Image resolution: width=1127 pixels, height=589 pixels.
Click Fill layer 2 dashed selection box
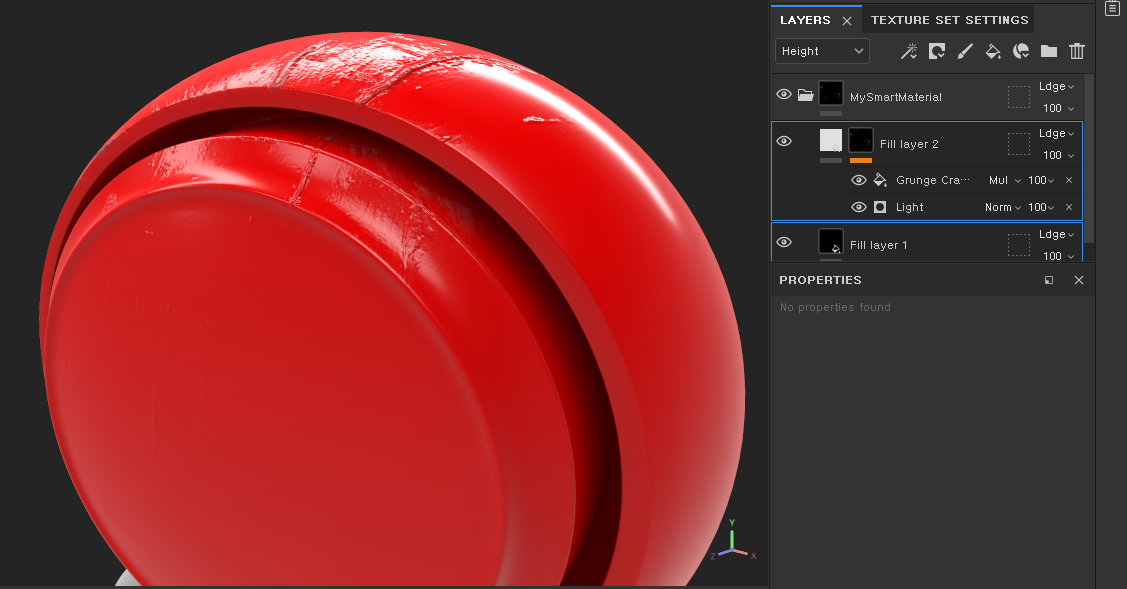pyautogui.click(x=1018, y=144)
